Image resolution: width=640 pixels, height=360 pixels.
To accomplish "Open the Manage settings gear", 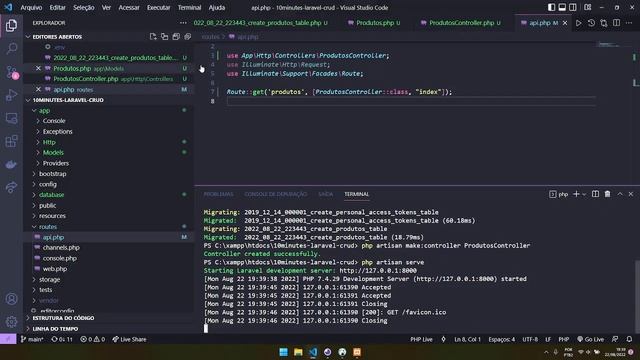I will [11, 322].
